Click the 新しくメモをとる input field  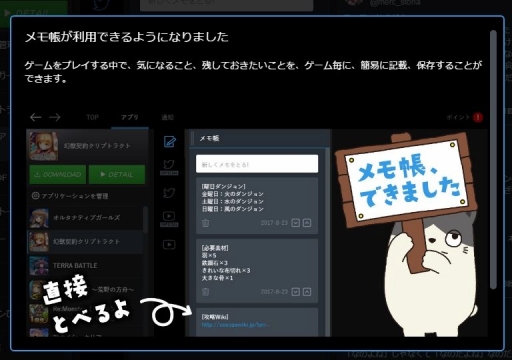click(x=257, y=164)
